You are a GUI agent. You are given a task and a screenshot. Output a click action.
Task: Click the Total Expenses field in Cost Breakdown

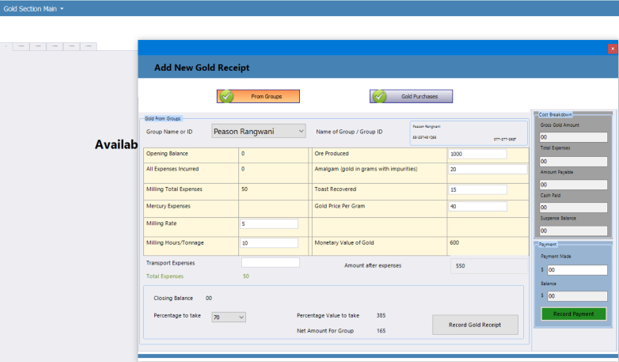tap(573, 161)
